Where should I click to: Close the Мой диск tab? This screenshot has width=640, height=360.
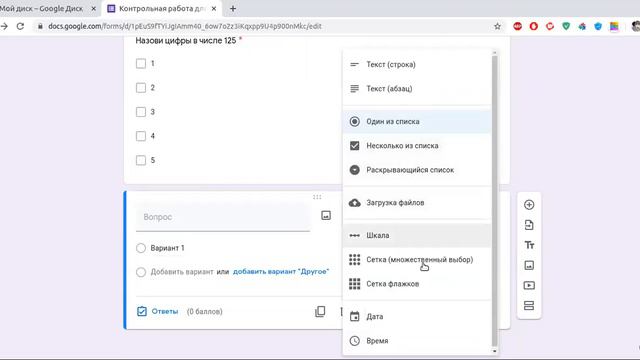point(93,9)
